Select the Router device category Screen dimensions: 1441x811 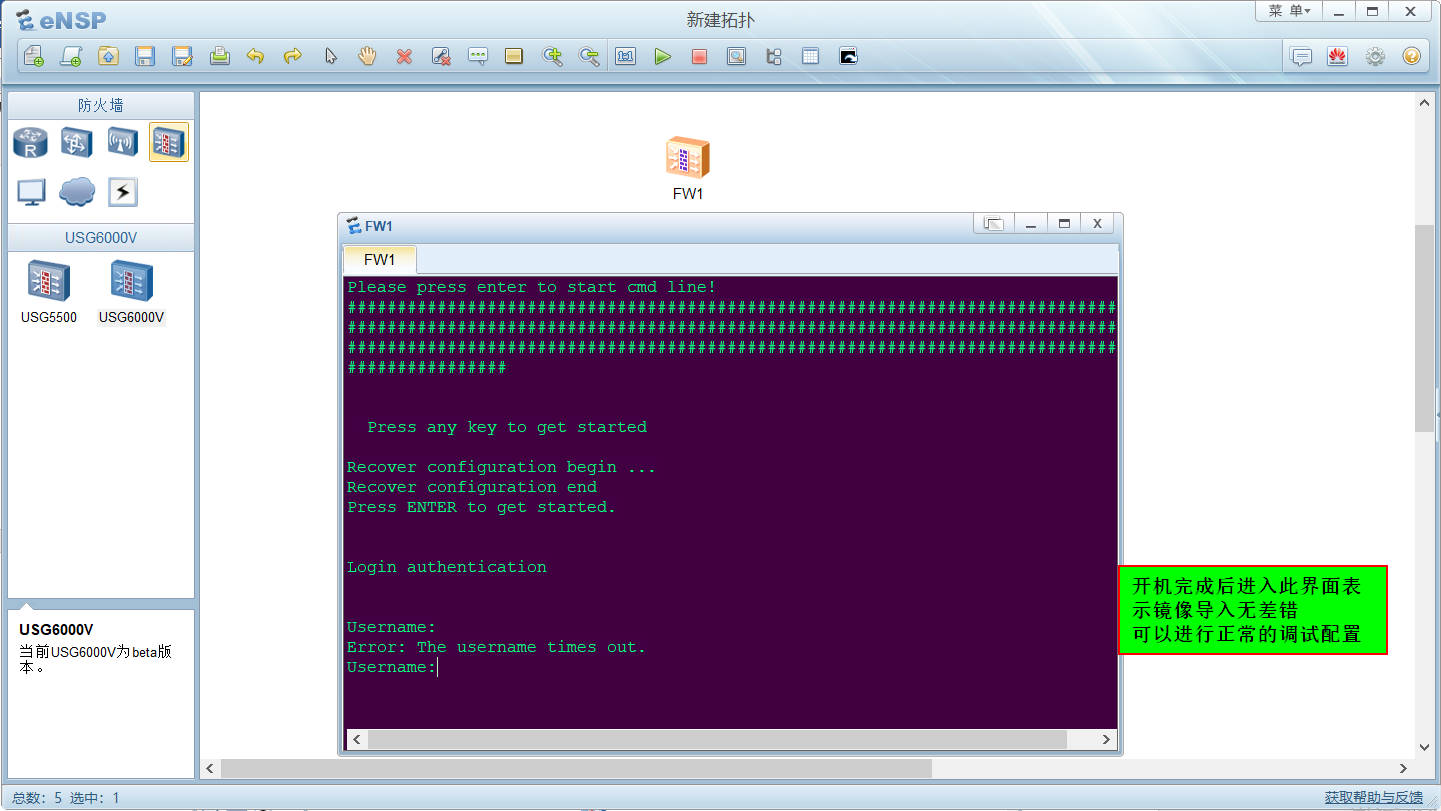30,142
